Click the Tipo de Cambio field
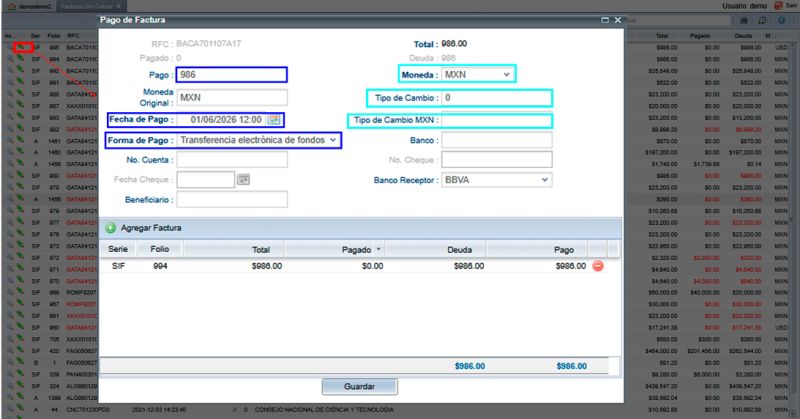 496,97
